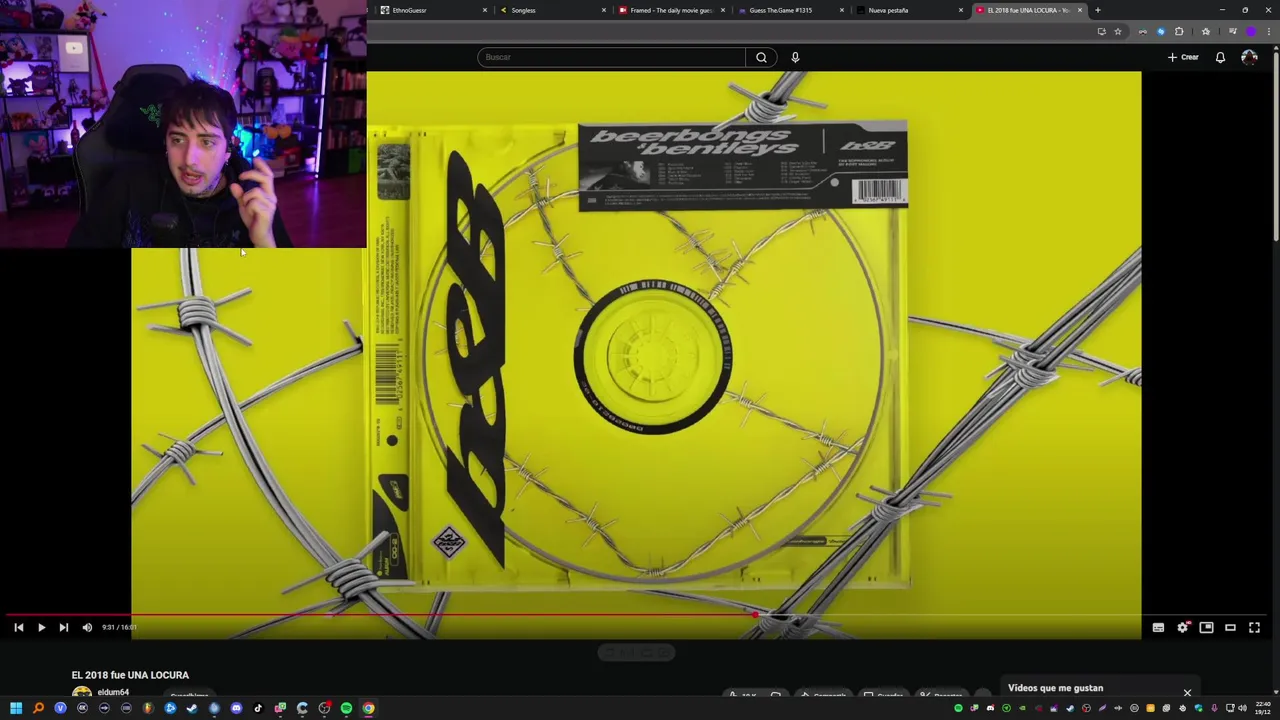The width and height of the screenshot is (1280, 720).
Task: Go to the previous video in the player
Action: [x=18, y=627]
